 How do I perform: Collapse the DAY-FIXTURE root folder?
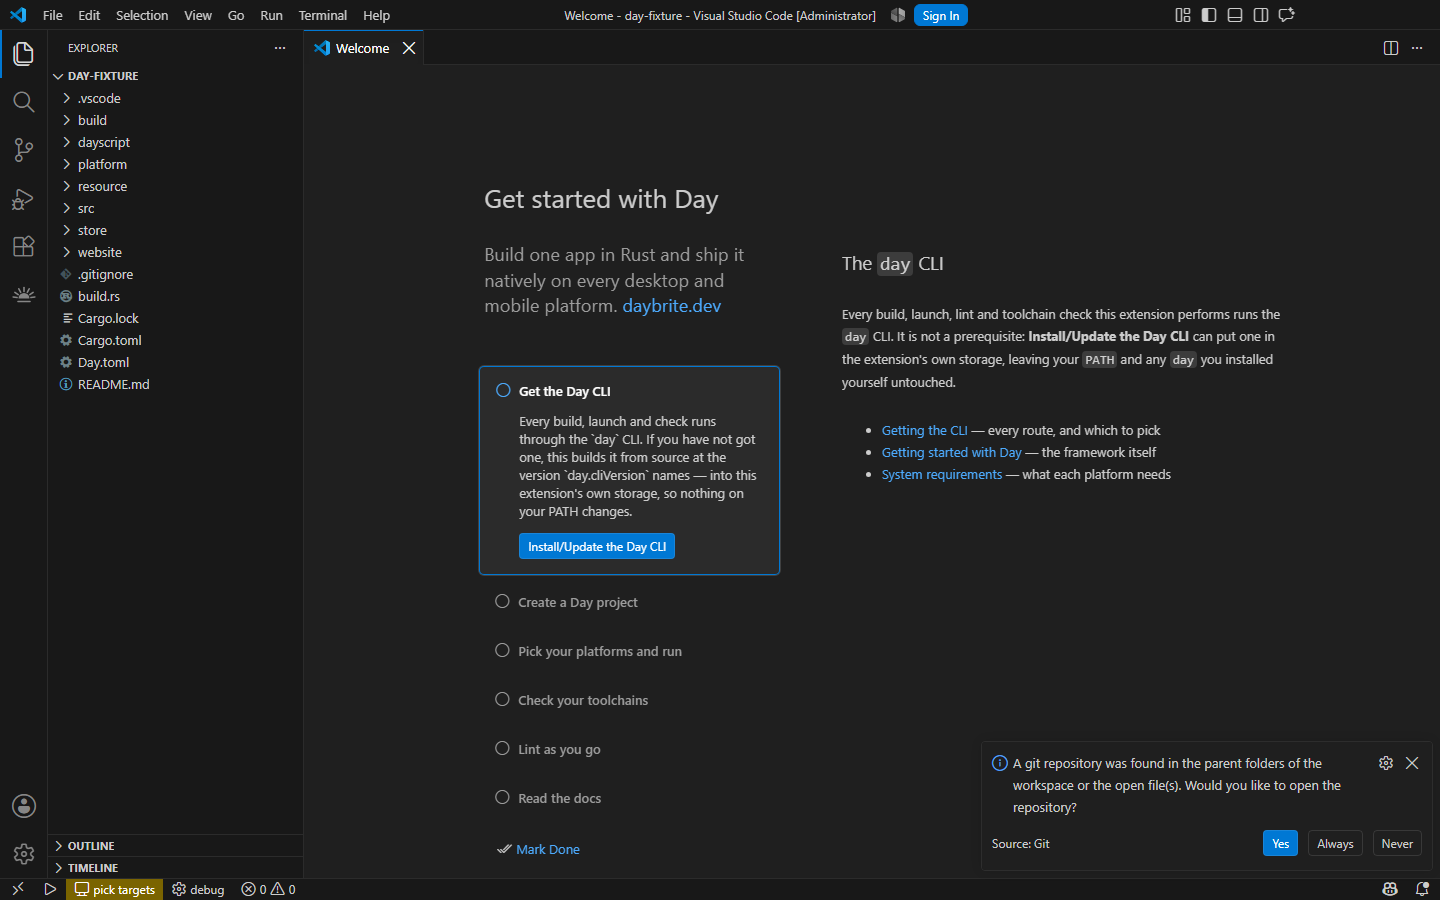[175, 76]
